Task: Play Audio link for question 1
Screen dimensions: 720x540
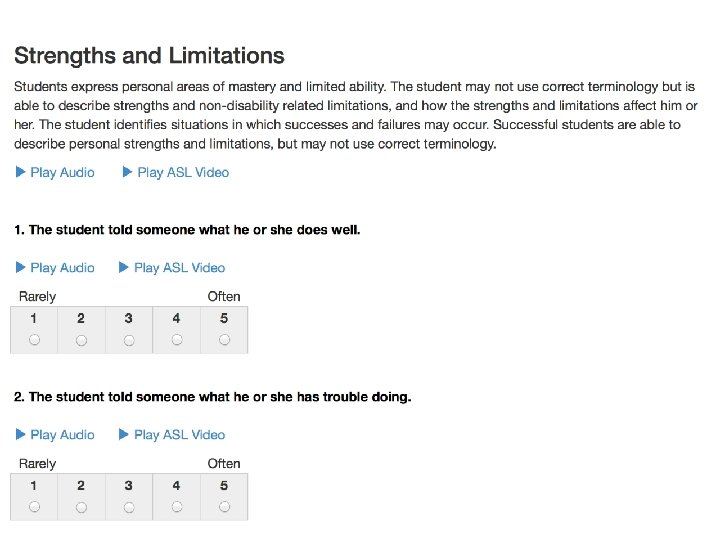Action: tap(62, 267)
